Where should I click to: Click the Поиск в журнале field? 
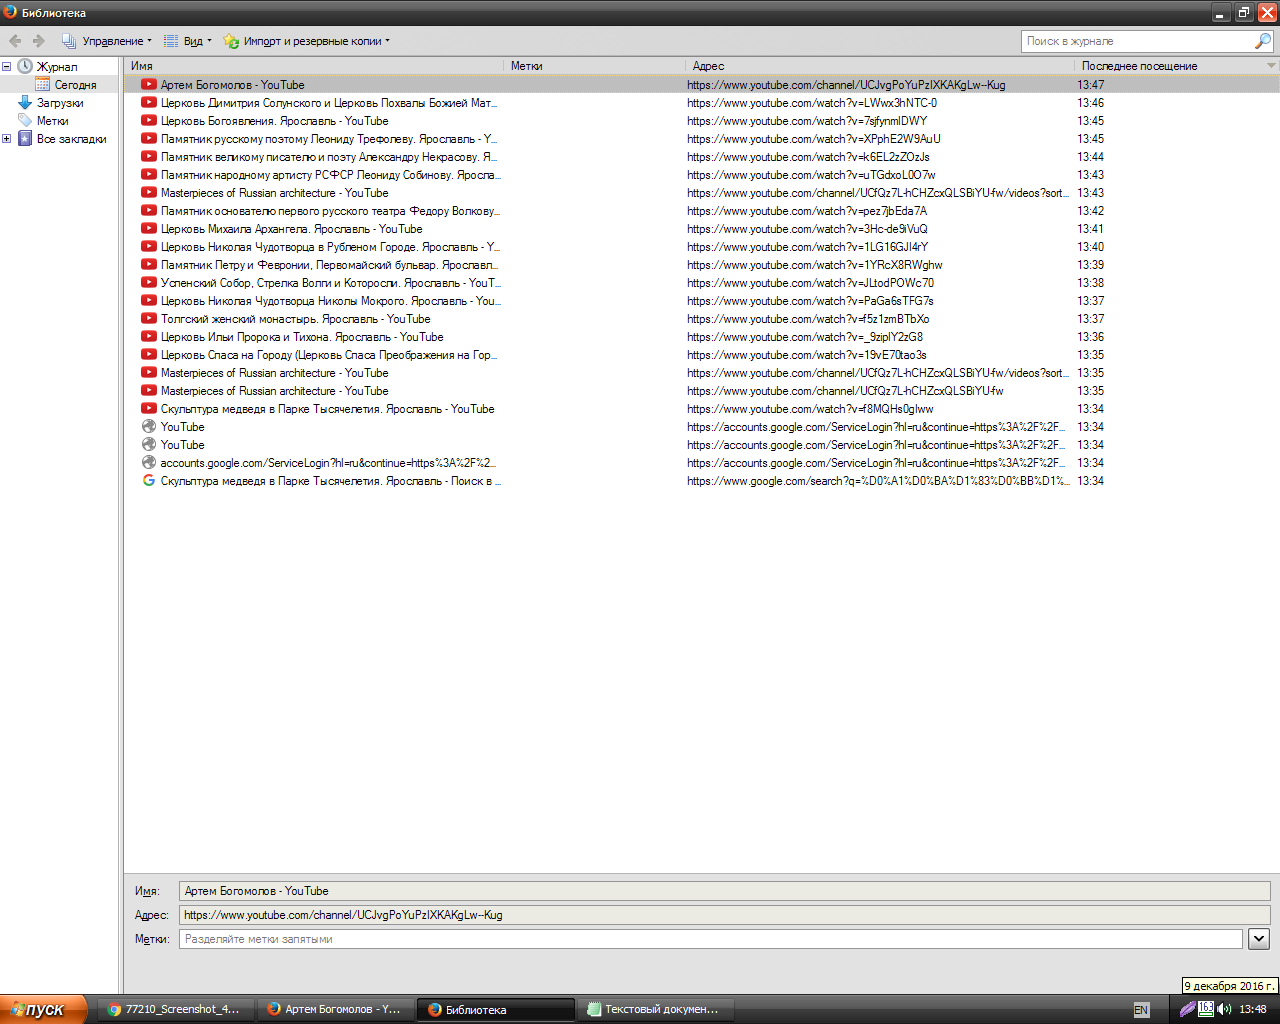click(1136, 41)
